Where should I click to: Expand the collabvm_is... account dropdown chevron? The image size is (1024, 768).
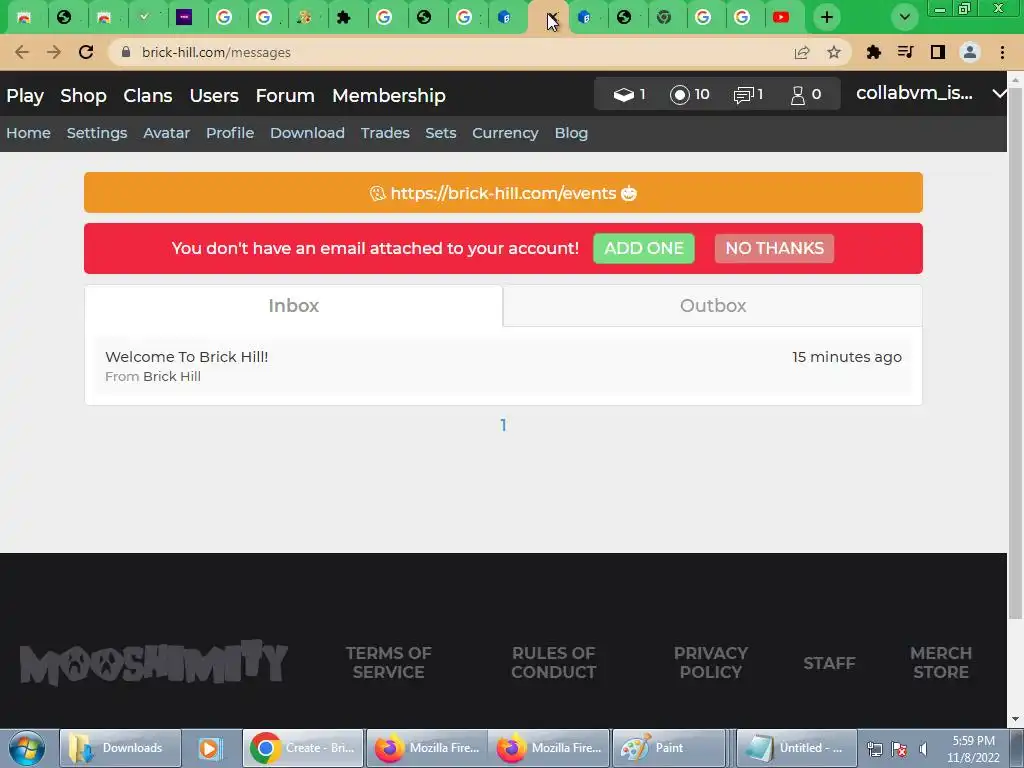coord(999,94)
